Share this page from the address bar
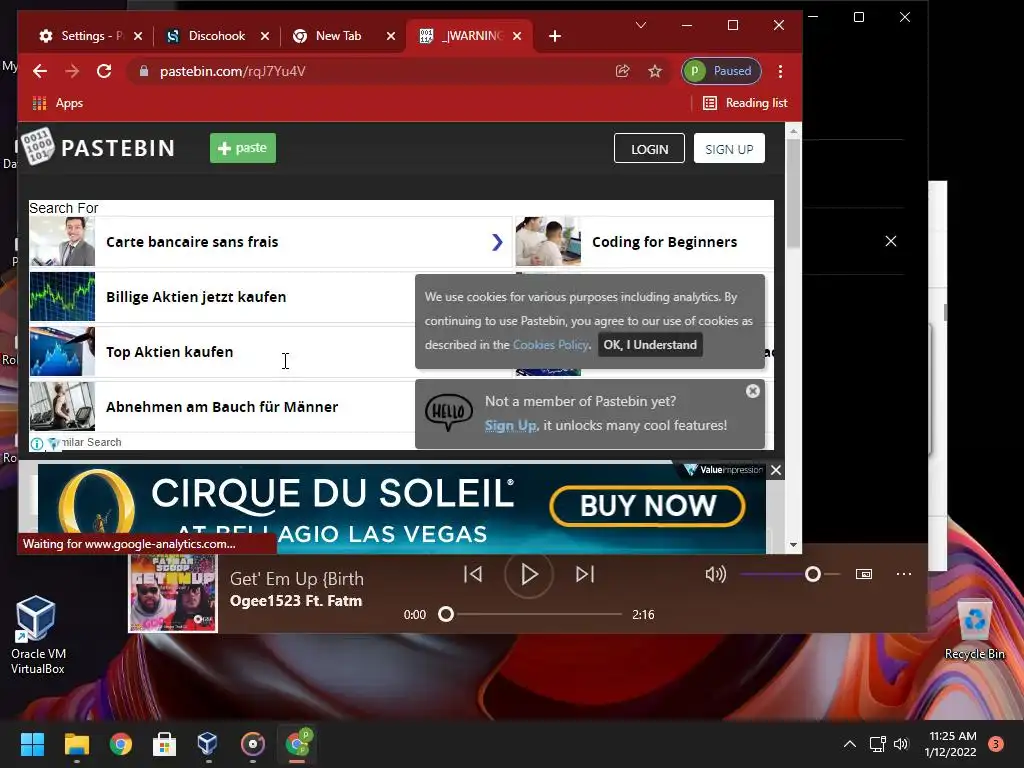Screen dimensions: 1024x768 622,71
